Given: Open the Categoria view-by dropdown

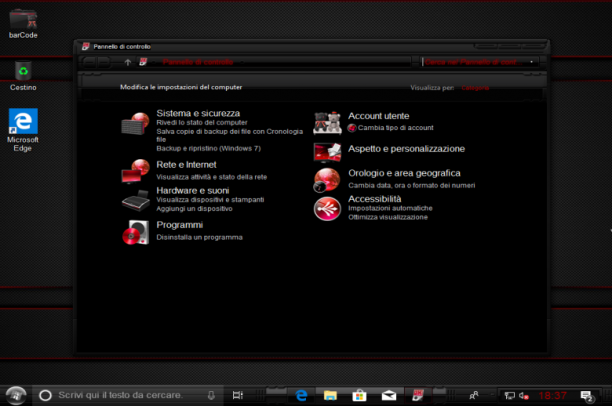Looking at the screenshot, I should tap(475, 88).
